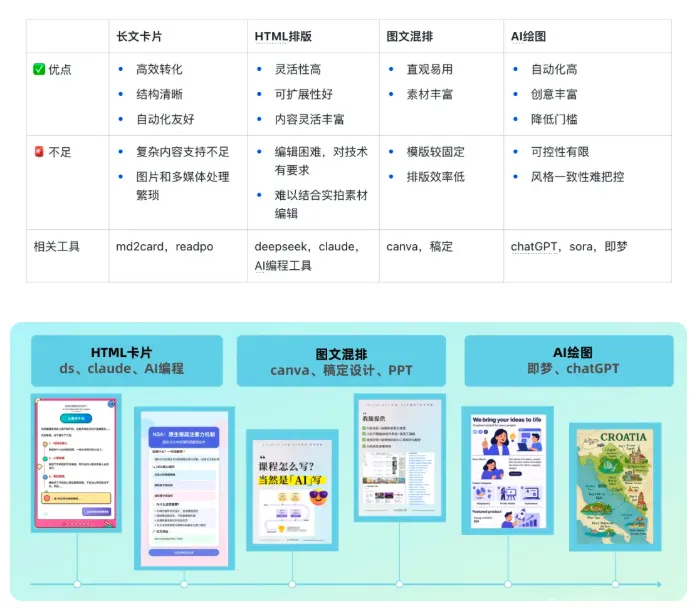The width and height of the screenshot is (692, 608).
Task: Click the timeline dot under the green checklist card
Action: (399, 584)
